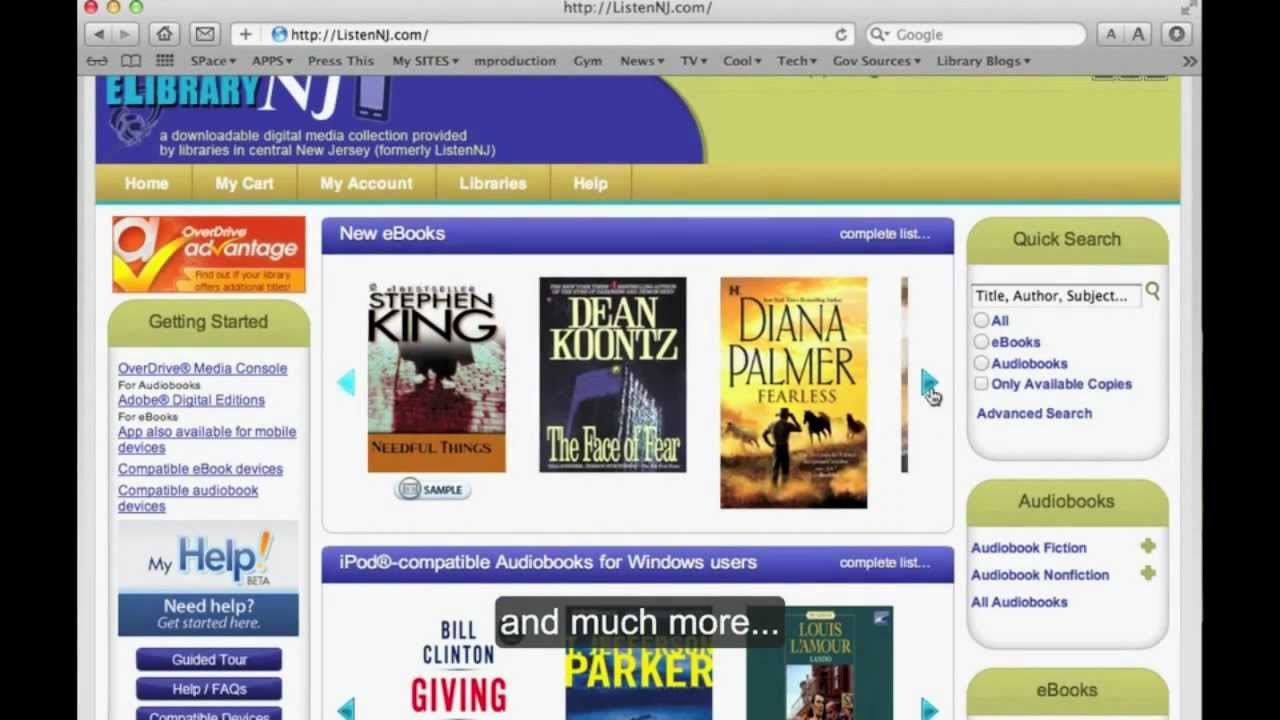1280x720 pixels.
Task: Open Dean Koontz Face of Fear cover
Action: point(613,375)
